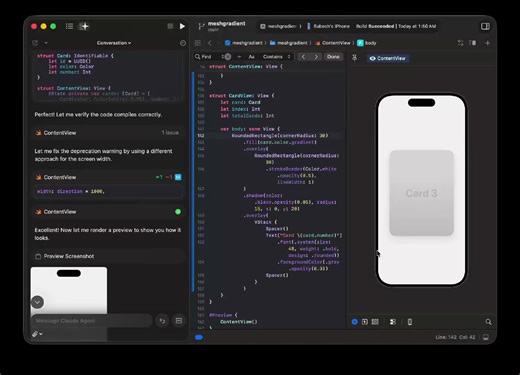Click the blue debug area indicator

pos(199,337)
